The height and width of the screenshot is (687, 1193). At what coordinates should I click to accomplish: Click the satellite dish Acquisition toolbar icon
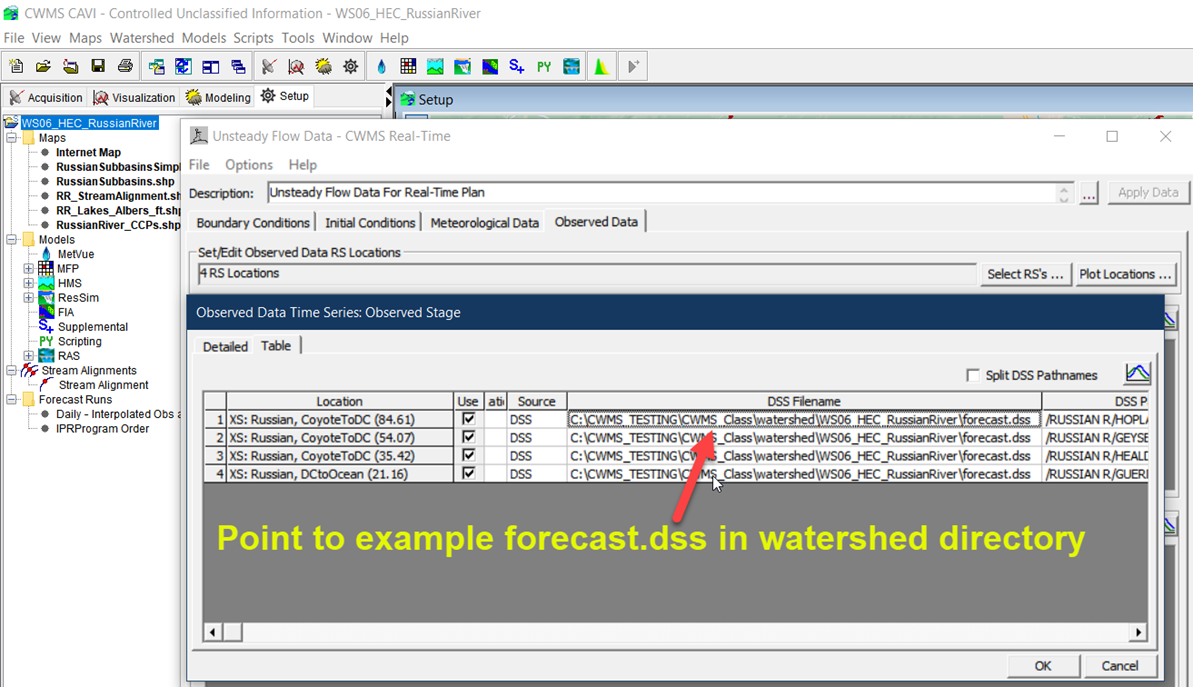pyautogui.click(x=269, y=67)
